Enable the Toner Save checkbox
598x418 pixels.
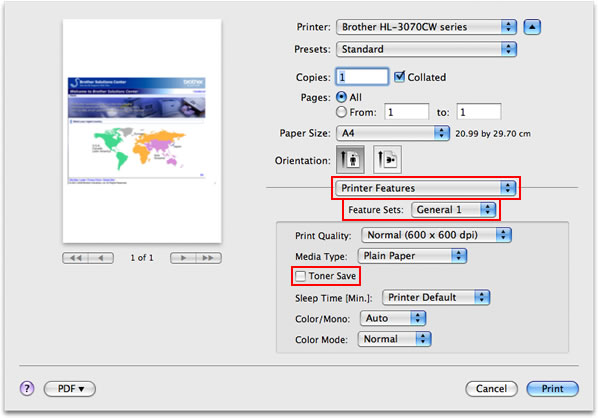301,276
